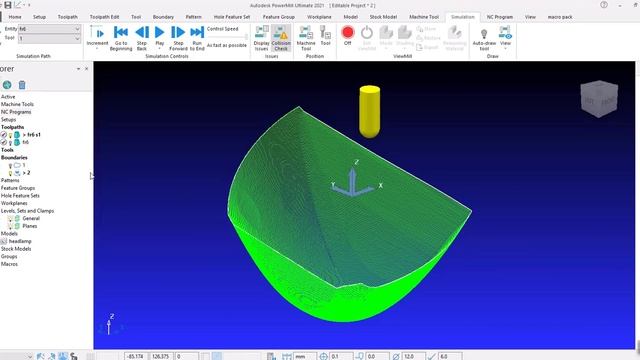
Task: Click the Help question mark icon
Action: coord(604,5)
